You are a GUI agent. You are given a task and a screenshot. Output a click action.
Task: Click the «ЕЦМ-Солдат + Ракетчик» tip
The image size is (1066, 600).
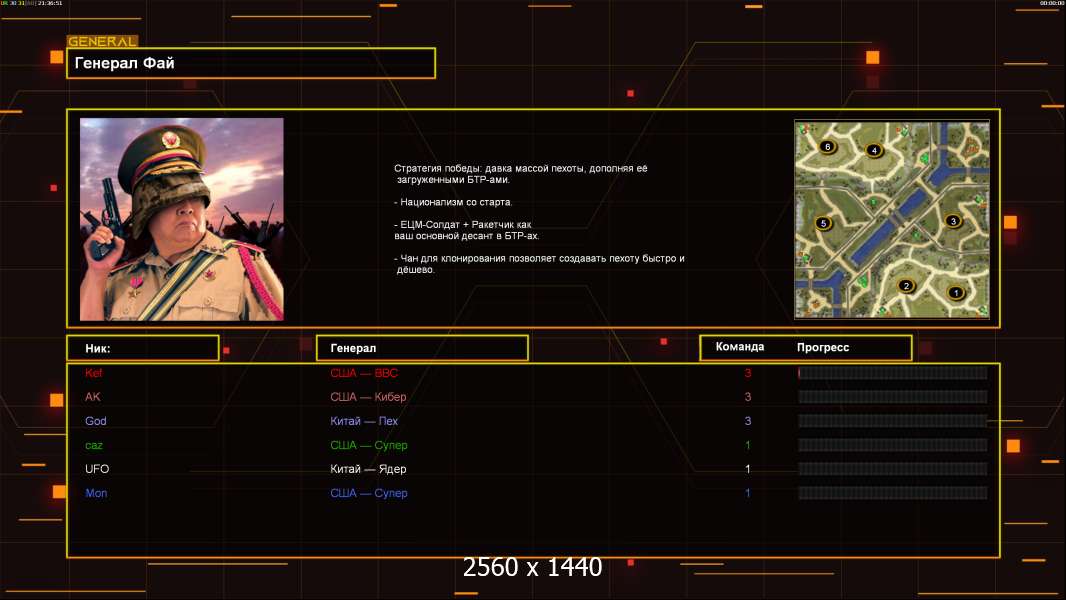(x=466, y=230)
